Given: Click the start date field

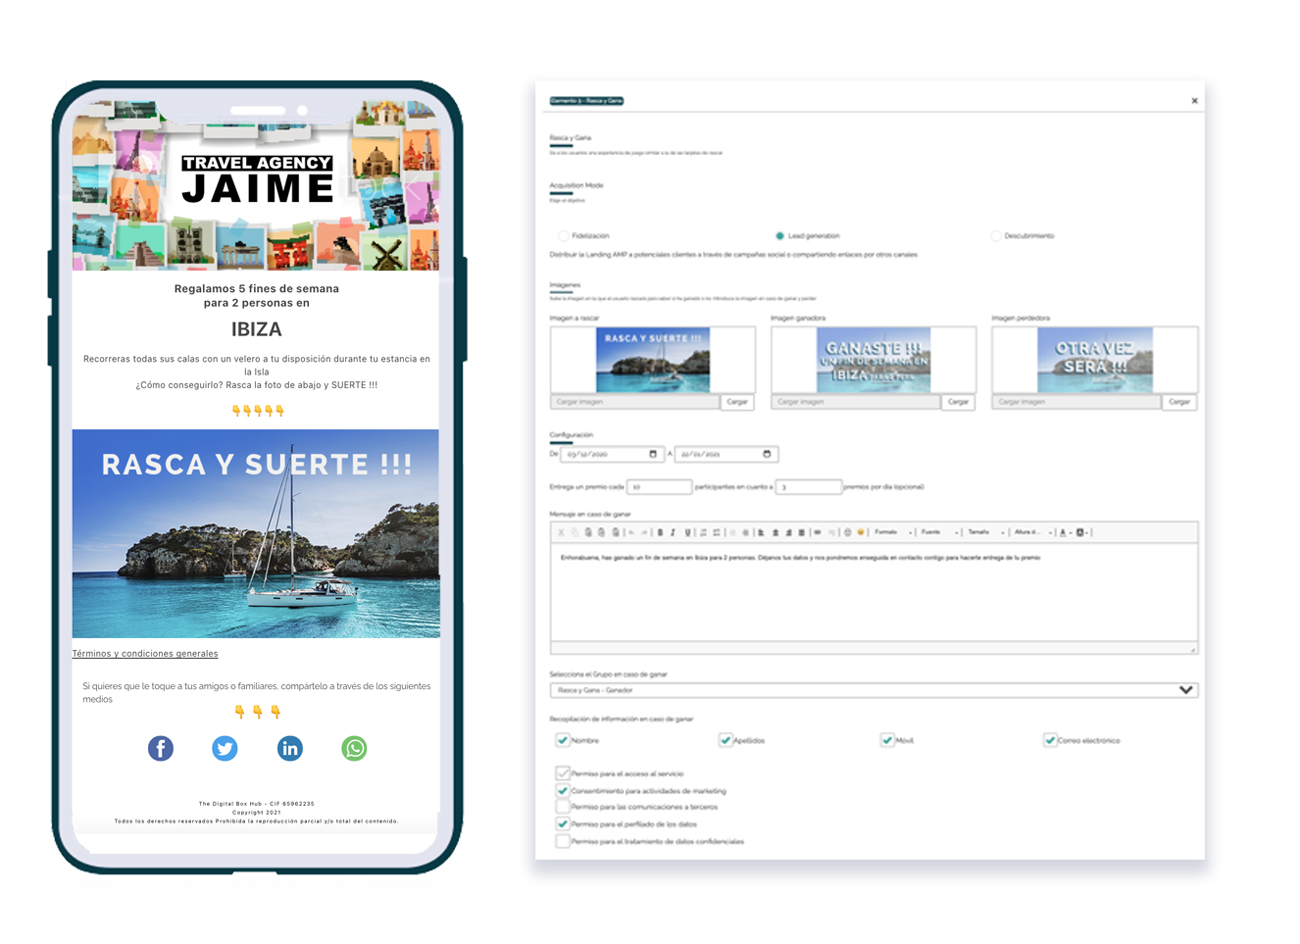Looking at the screenshot, I should 611,454.
